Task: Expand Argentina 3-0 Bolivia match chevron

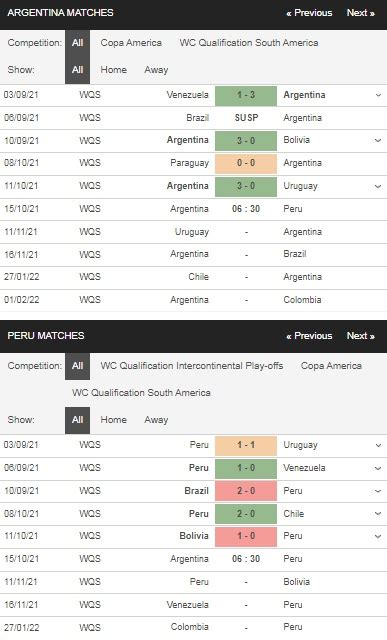Action: (x=378, y=140)
